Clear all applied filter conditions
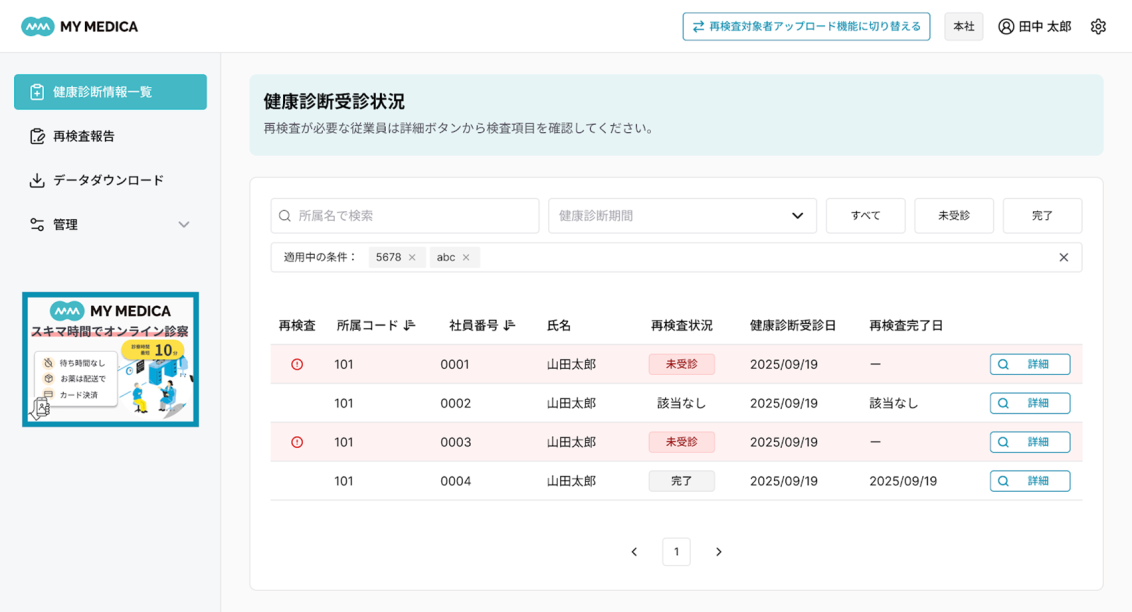1132x612 pixels. click(x=1063, y=258)
